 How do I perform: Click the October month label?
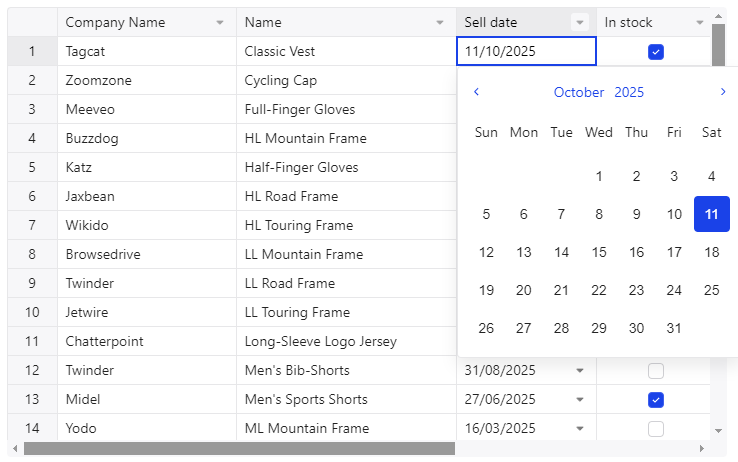[579, 92]
